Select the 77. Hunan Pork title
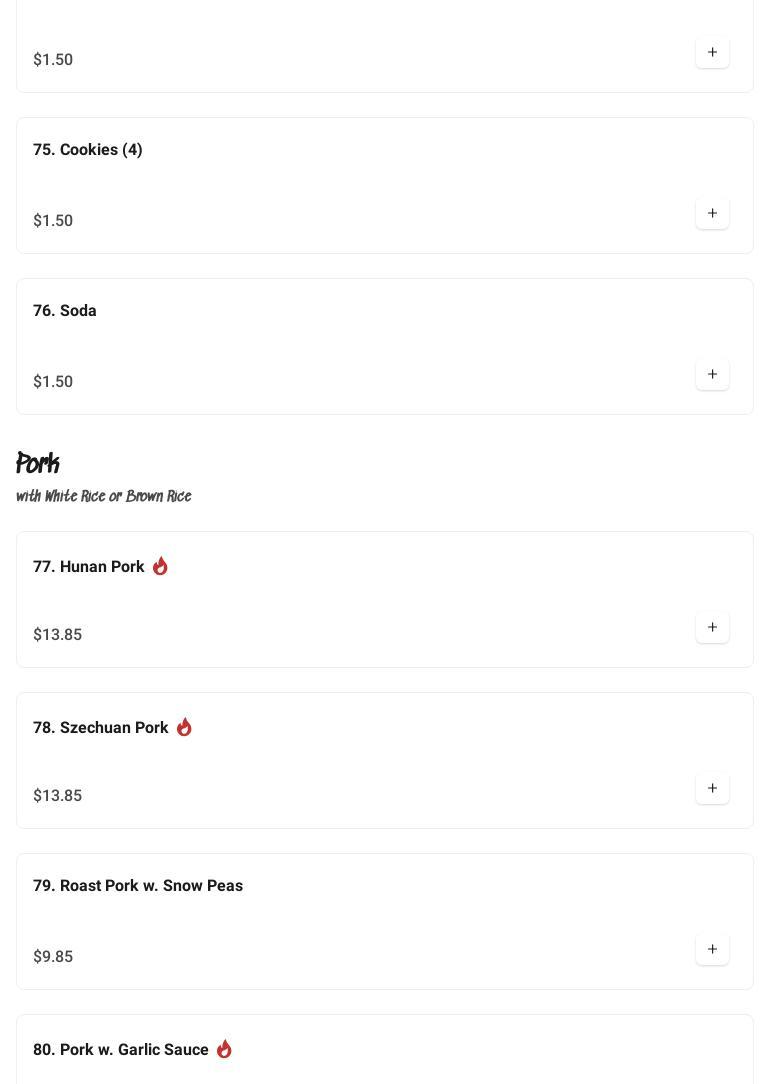The width and height of the screenshot is (770, 1084). click(x=89, y=567)
